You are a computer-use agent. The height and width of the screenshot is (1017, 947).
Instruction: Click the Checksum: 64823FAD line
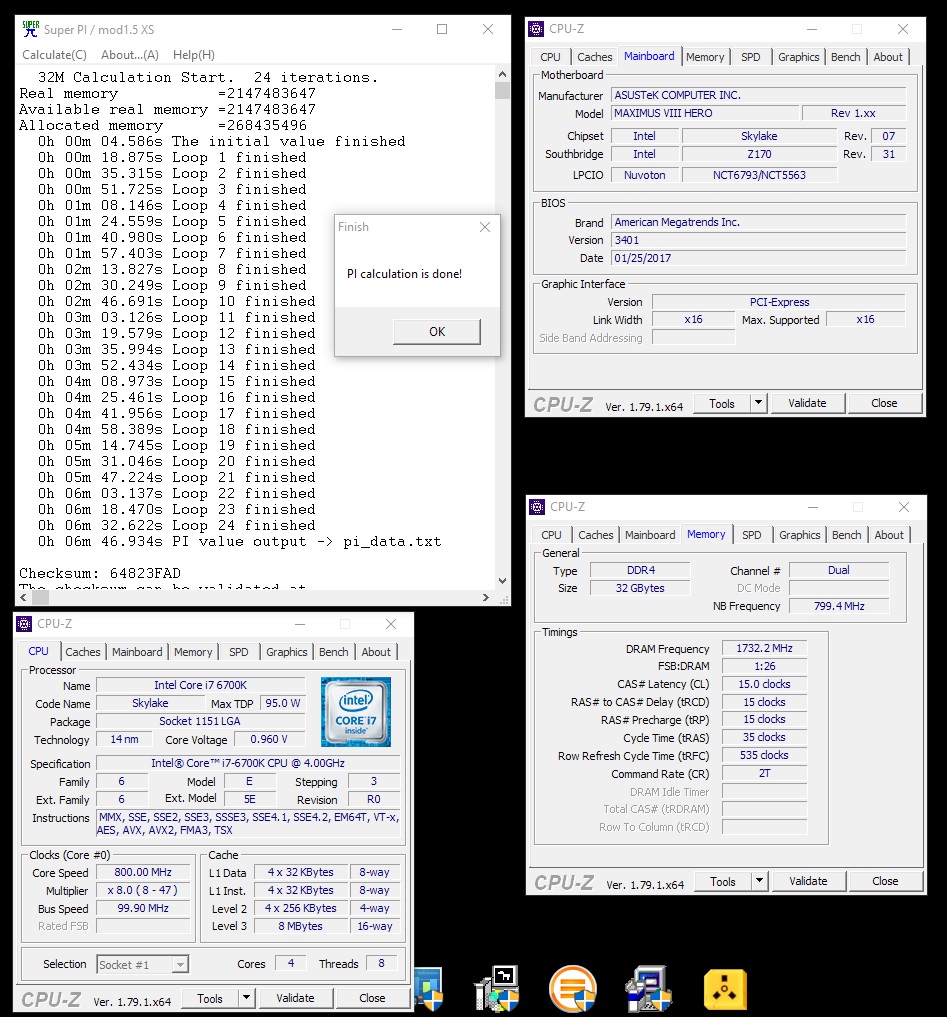[x=100, y=573]
